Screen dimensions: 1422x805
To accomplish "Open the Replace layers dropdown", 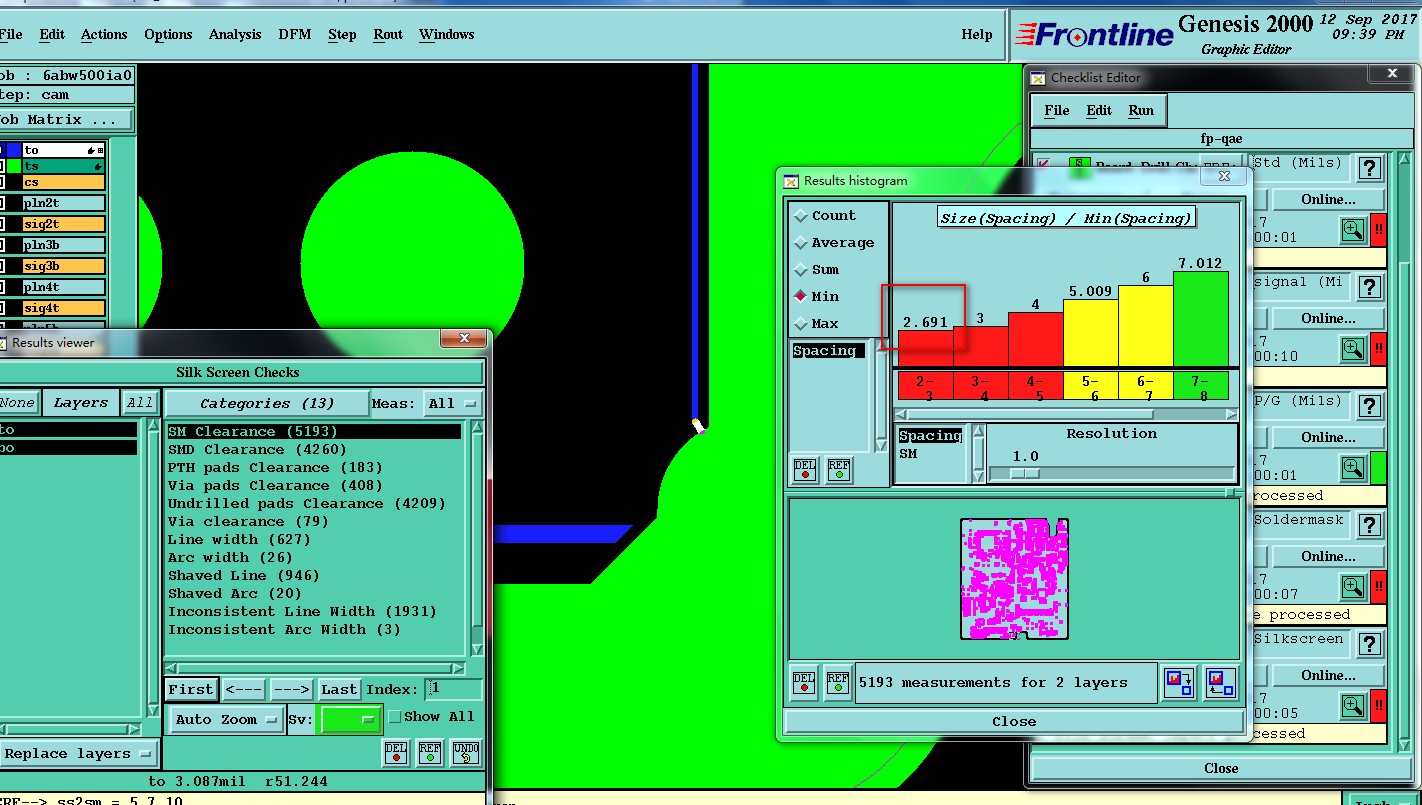I will [78, 754].
